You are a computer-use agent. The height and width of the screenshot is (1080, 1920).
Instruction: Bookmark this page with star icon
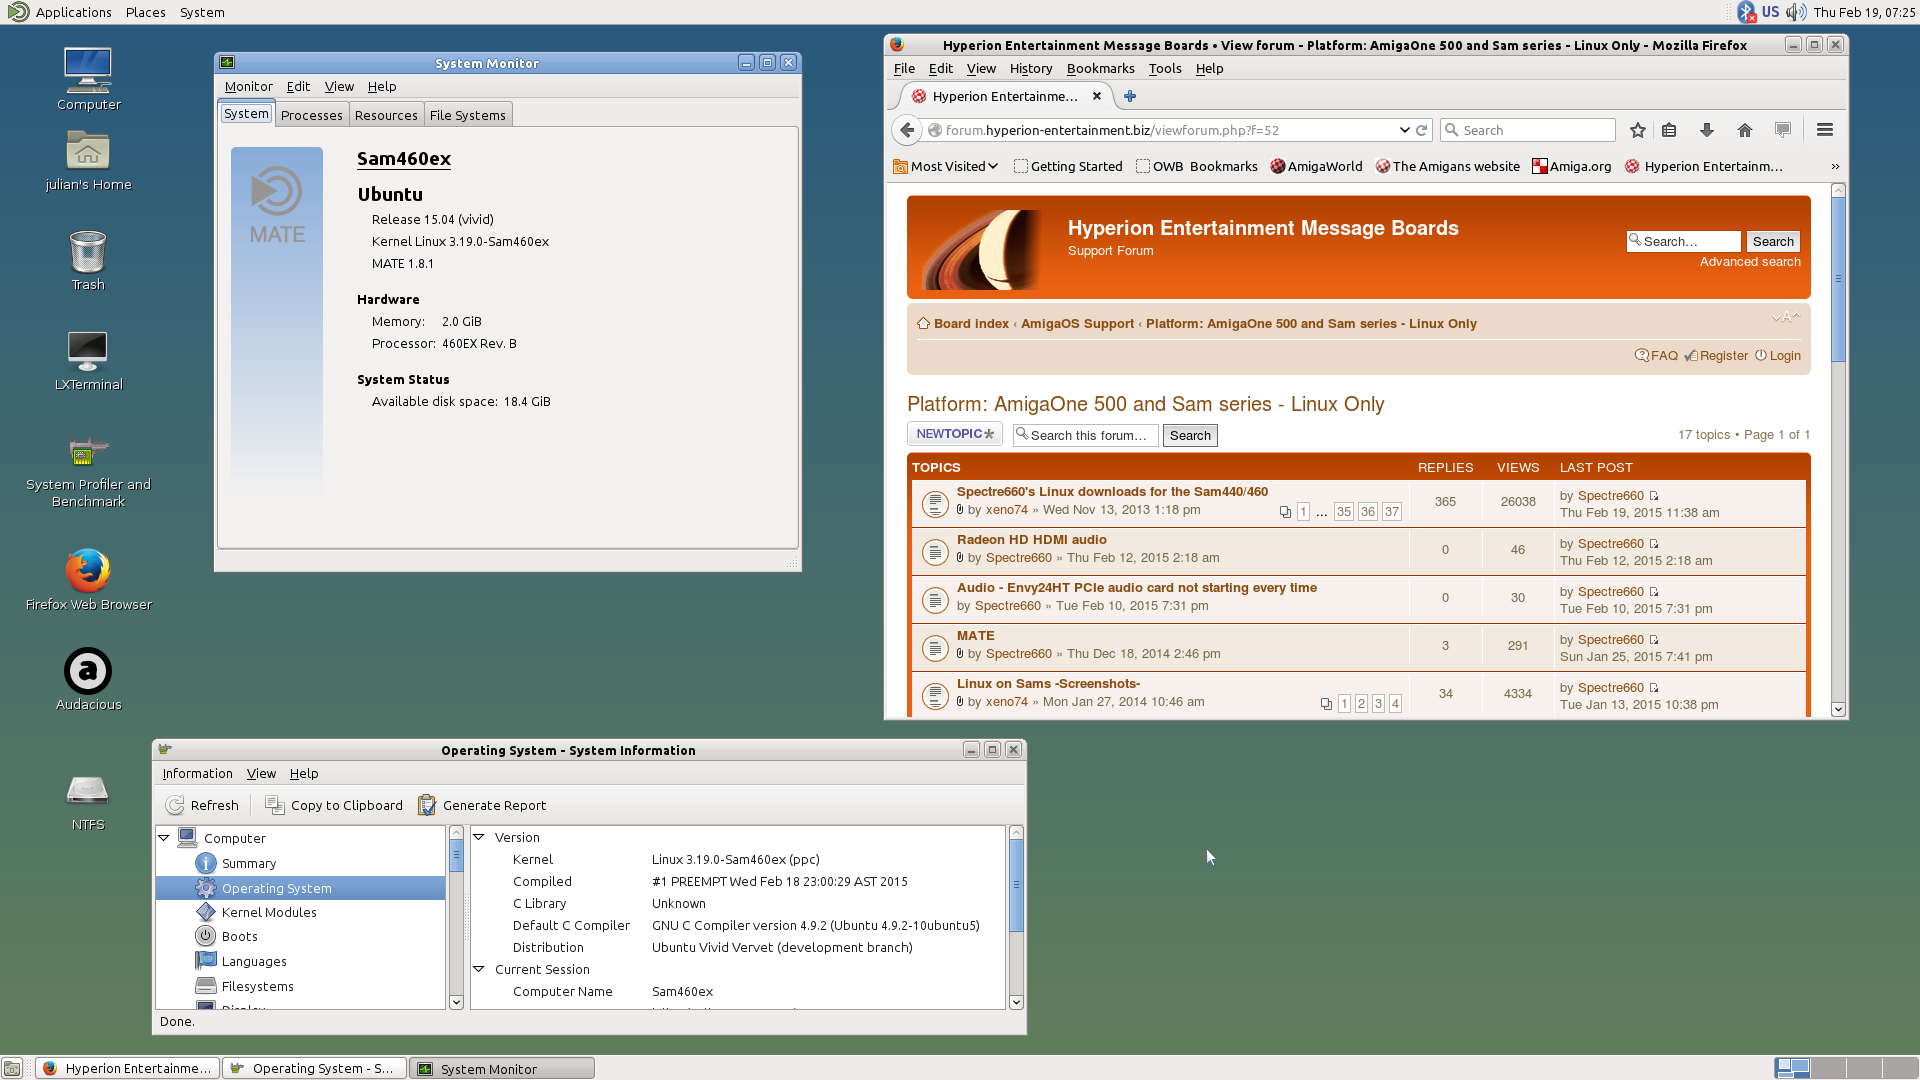1637,130
